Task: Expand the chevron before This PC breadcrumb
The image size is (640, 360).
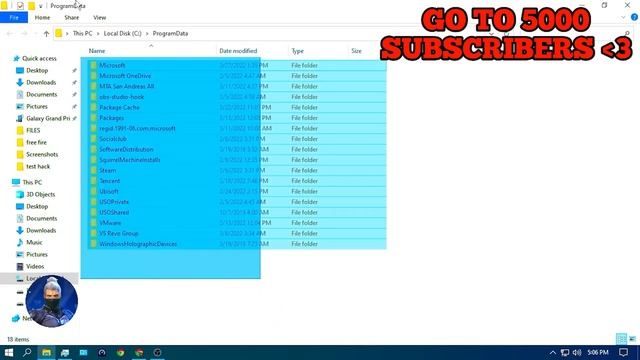Action: (x=67, y=33)
